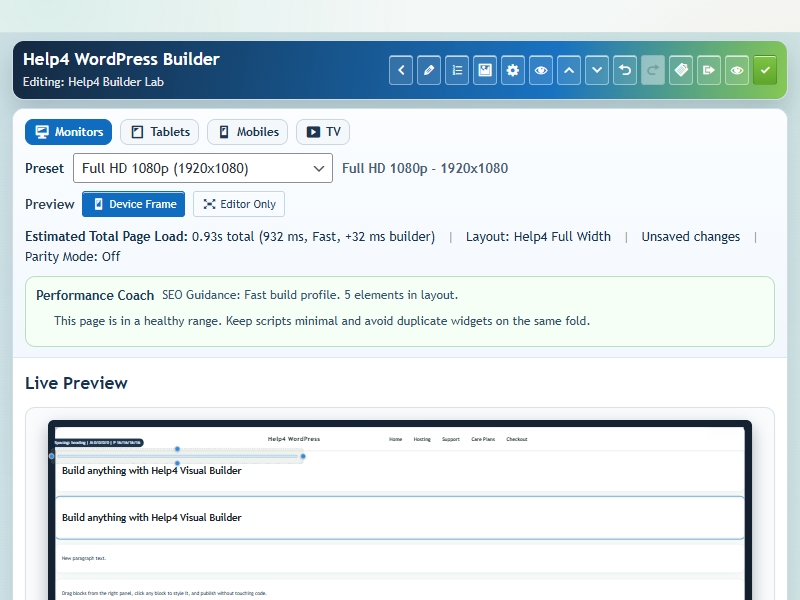Click the 'Performance Coach' heading
The height and width of the screenshot is (600, 800).
tap(95, 295)
